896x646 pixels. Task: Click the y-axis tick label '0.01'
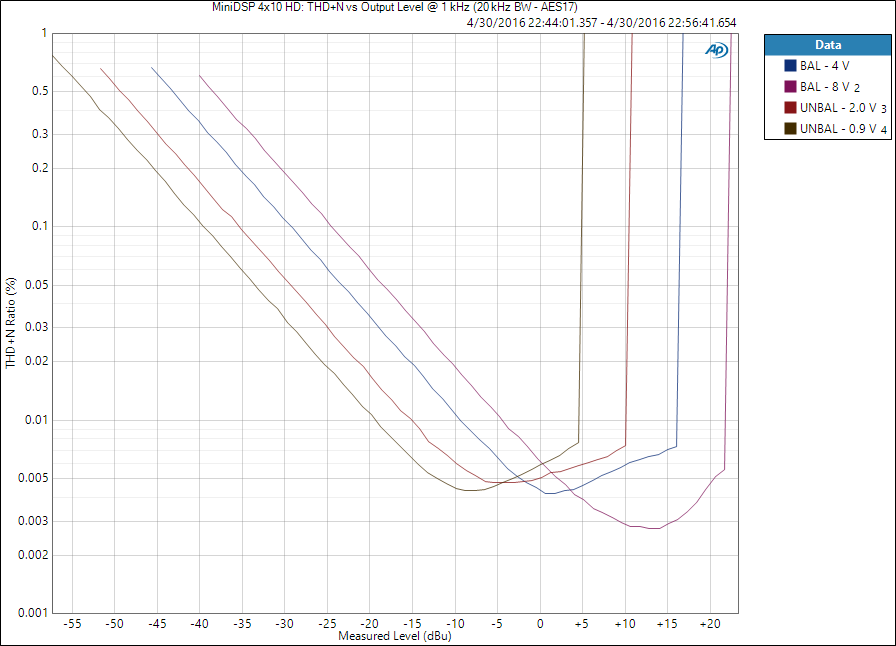coord(37,420)
